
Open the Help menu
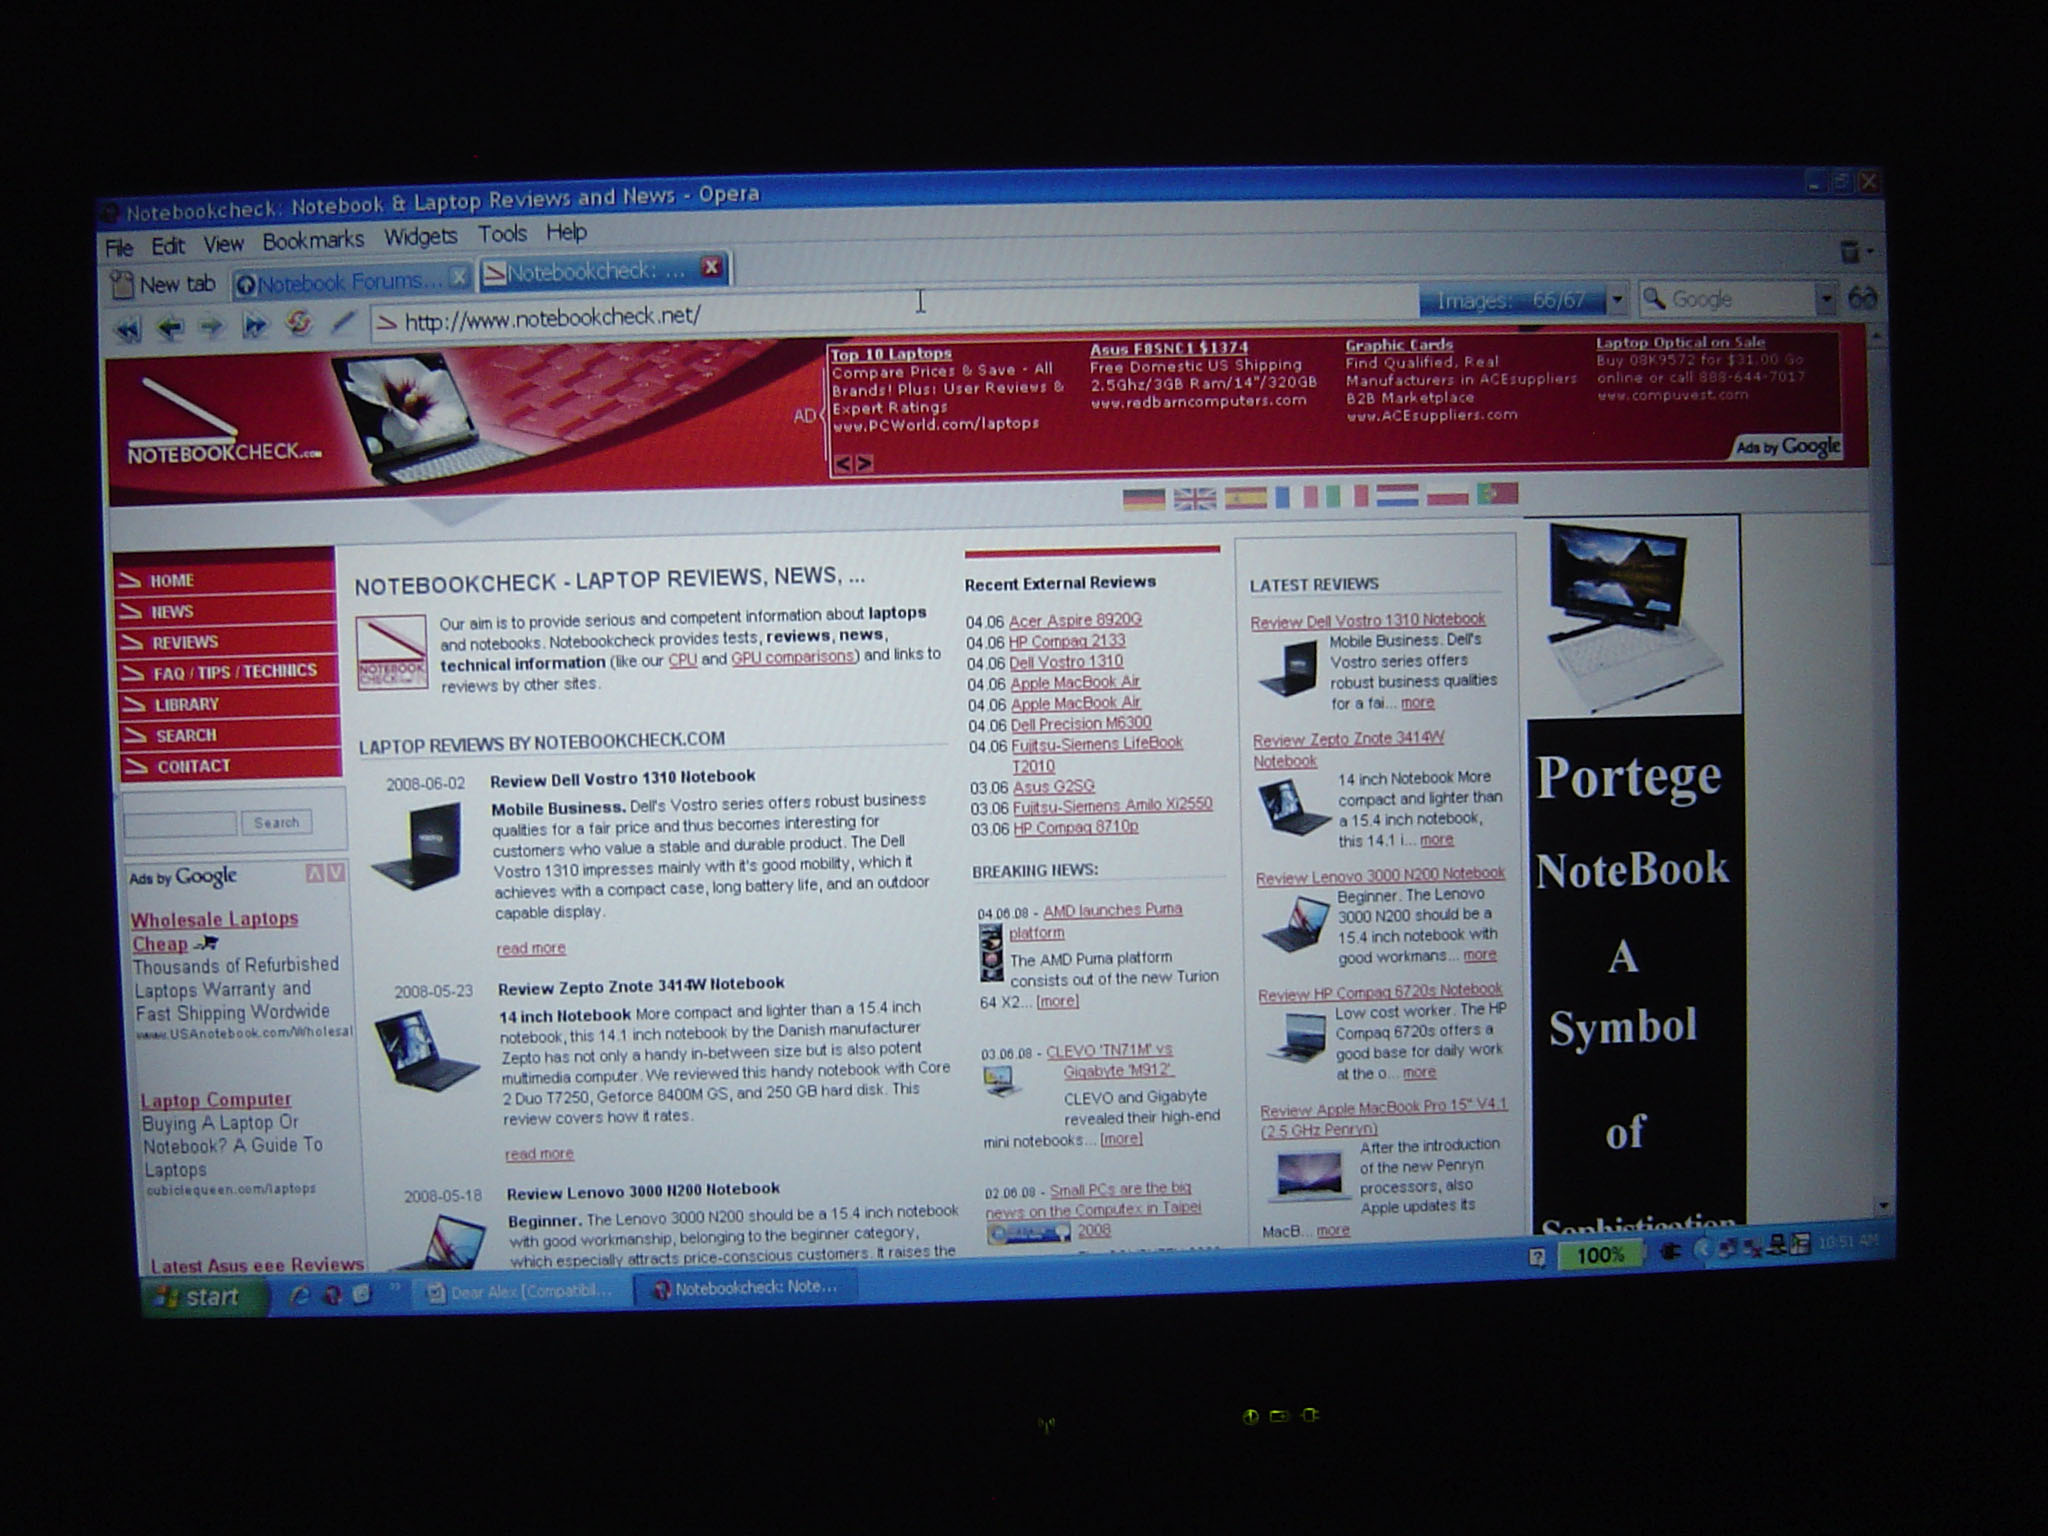point(566,232)
